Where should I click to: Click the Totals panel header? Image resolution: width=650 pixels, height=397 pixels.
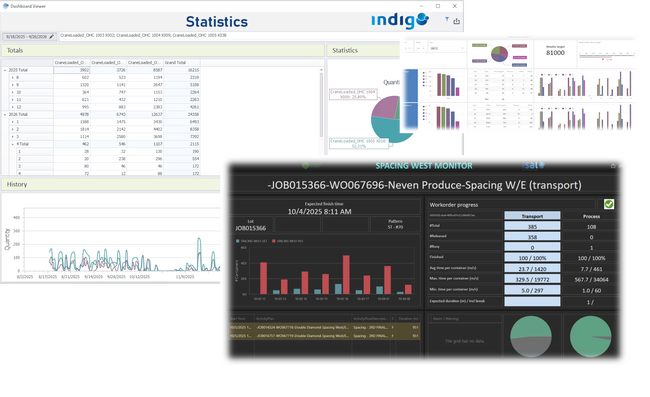point(162,51)
